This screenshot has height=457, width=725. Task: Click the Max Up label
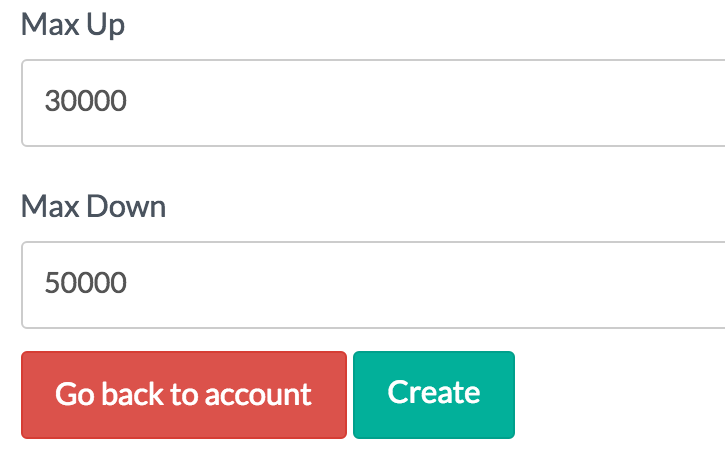tap(73, 25)
